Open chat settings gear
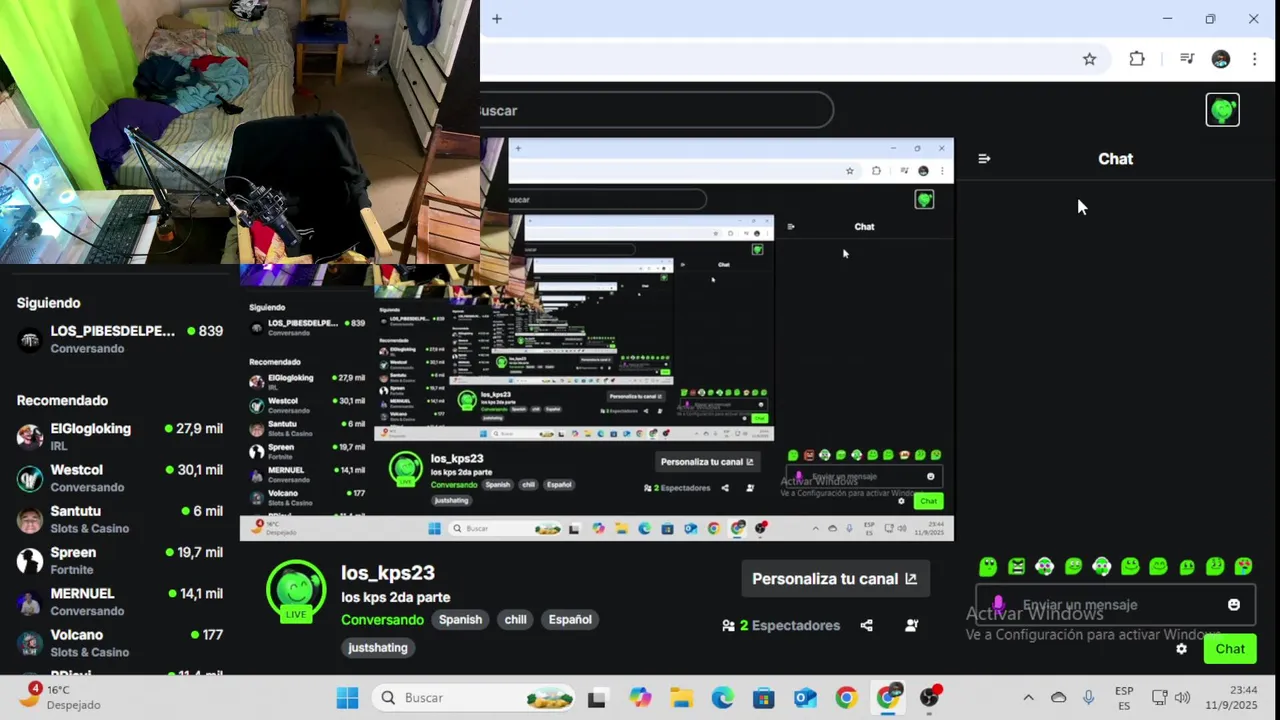The height and width of the screenshot is (720, 1280). tap(1181, 648)
